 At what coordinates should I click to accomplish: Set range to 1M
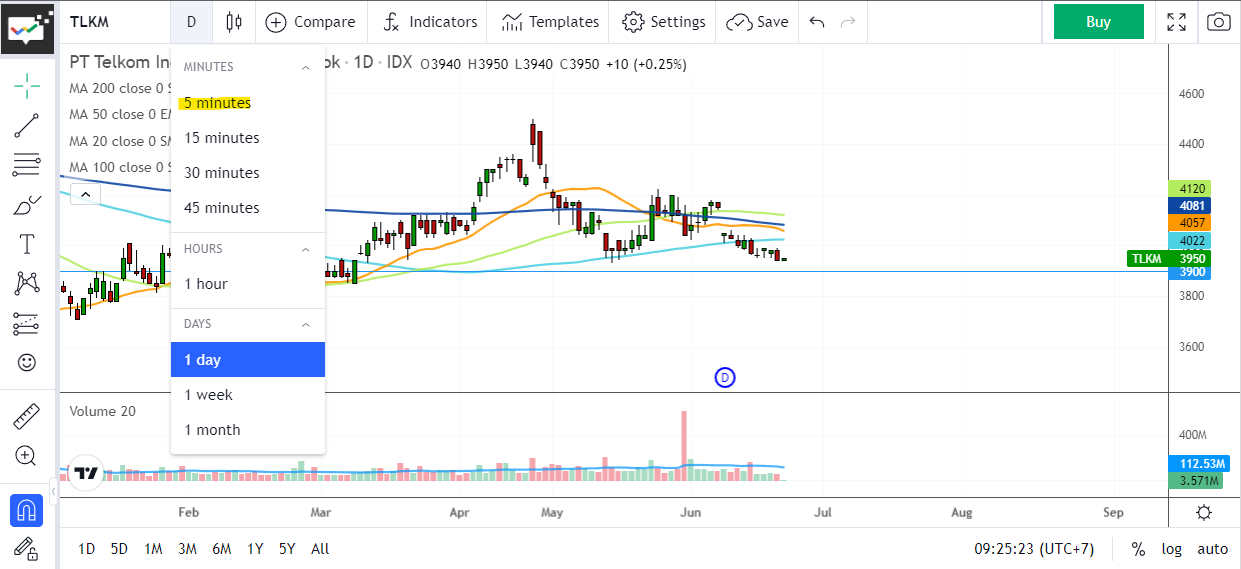[x=153, y=549]
